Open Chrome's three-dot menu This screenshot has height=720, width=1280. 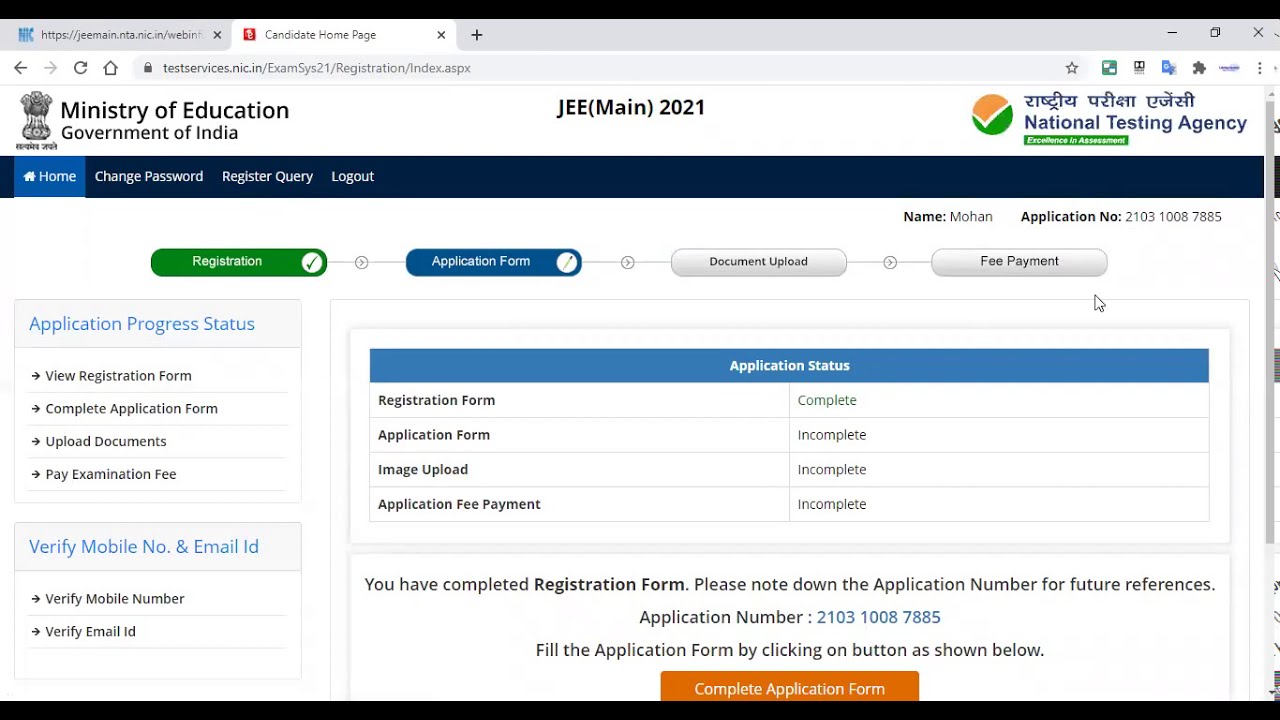click(x=1260, y=68)
